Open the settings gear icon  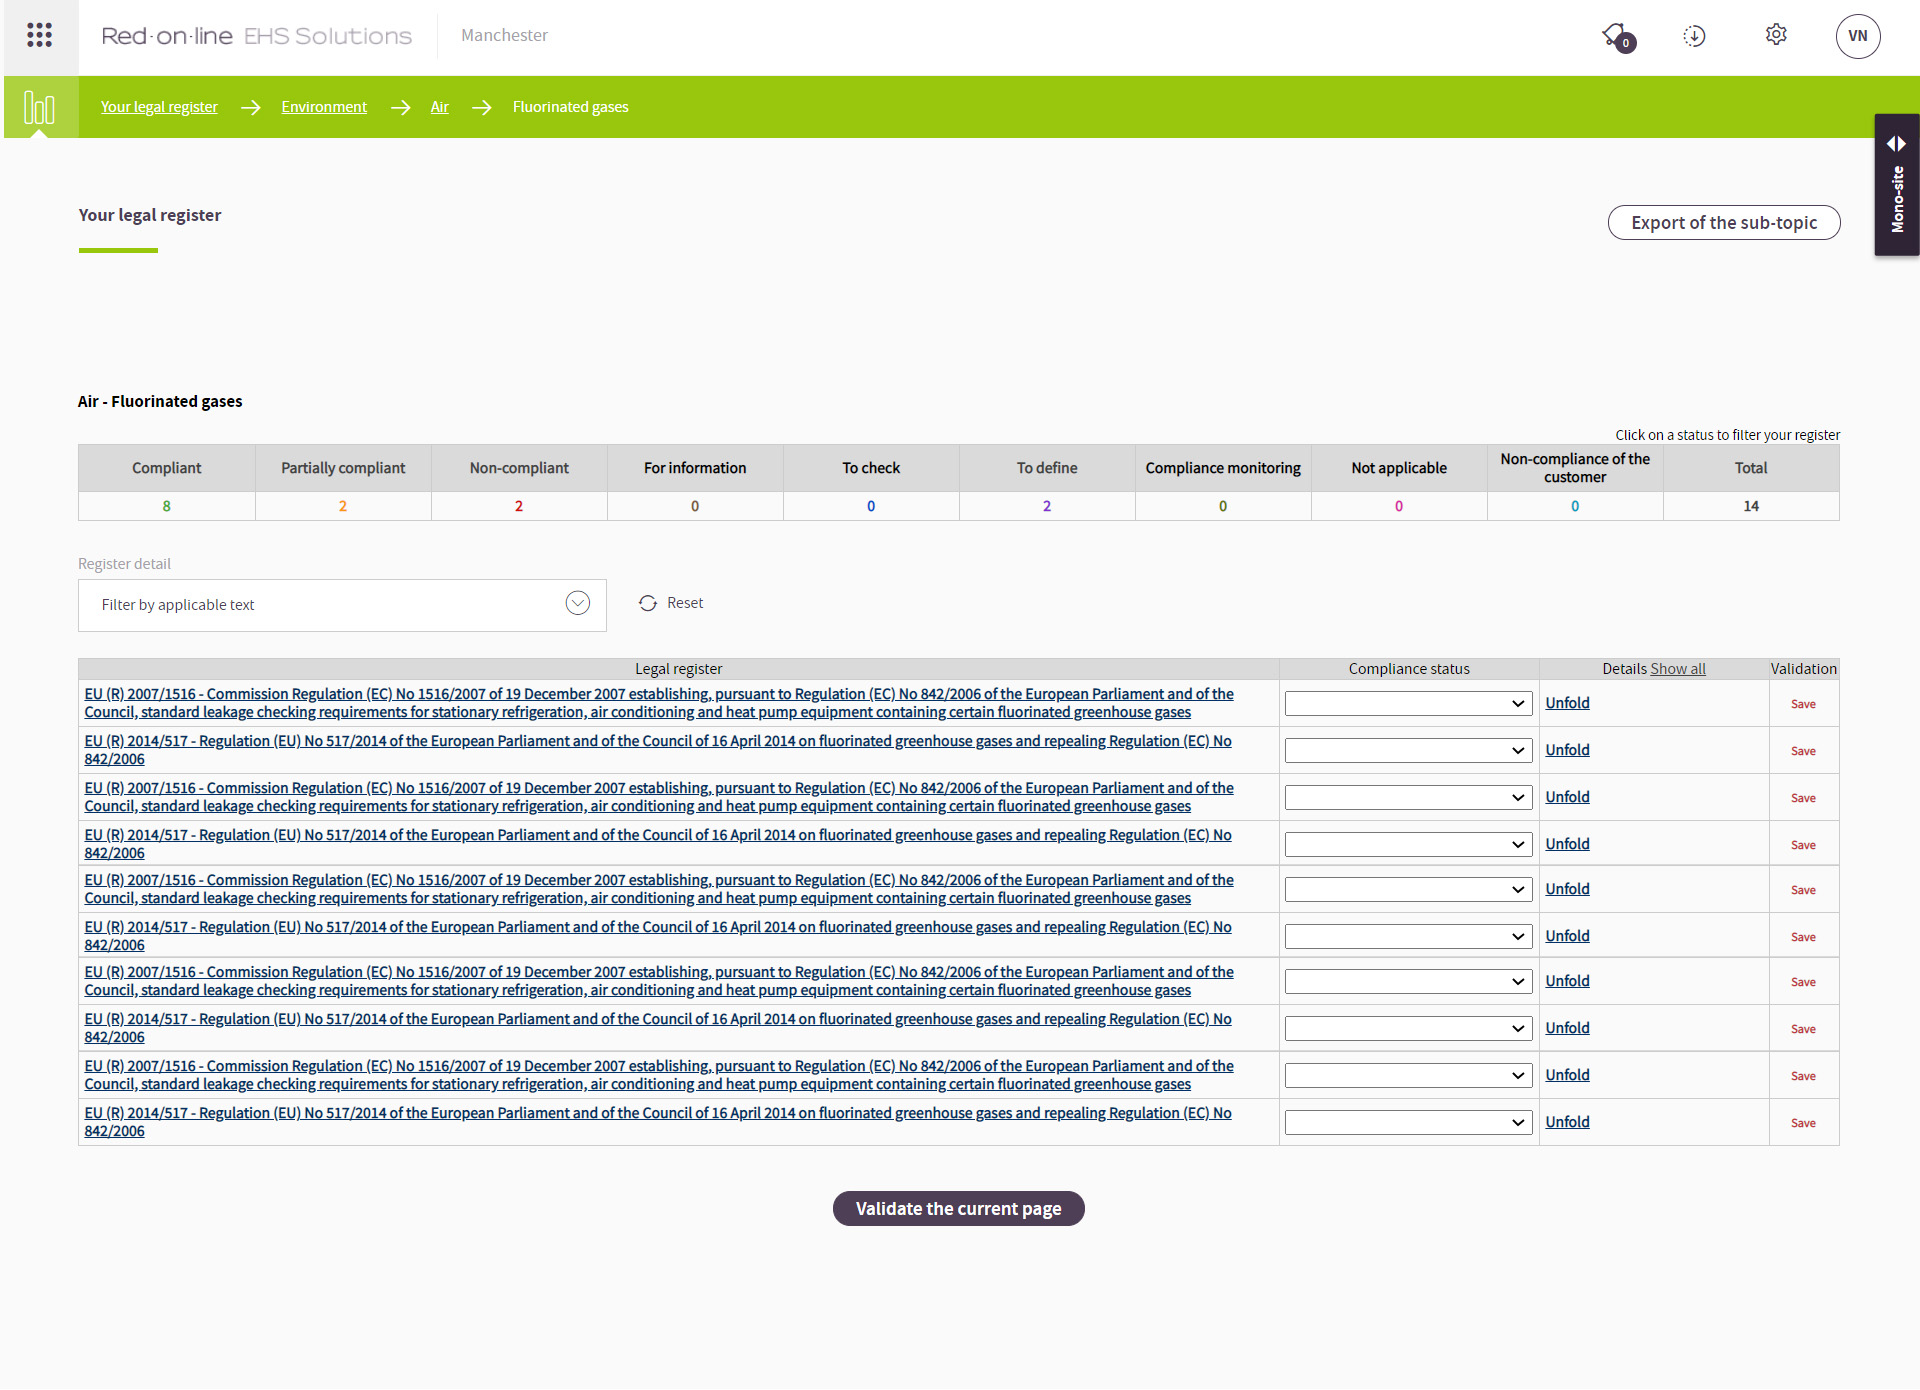point(1776,35)
